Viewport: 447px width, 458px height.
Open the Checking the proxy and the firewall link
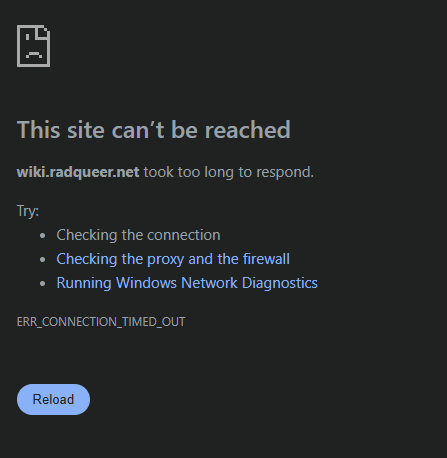coord(173,259)
